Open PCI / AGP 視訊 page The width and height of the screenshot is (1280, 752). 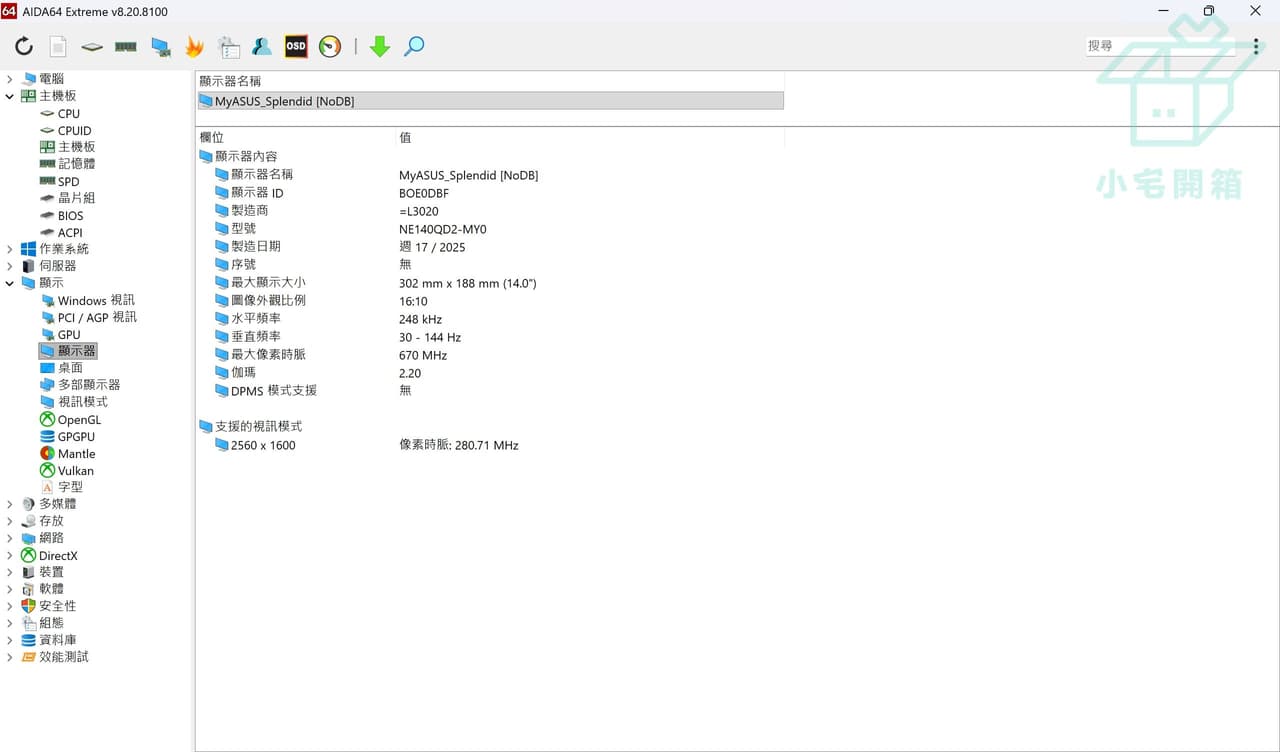point(97,317)
